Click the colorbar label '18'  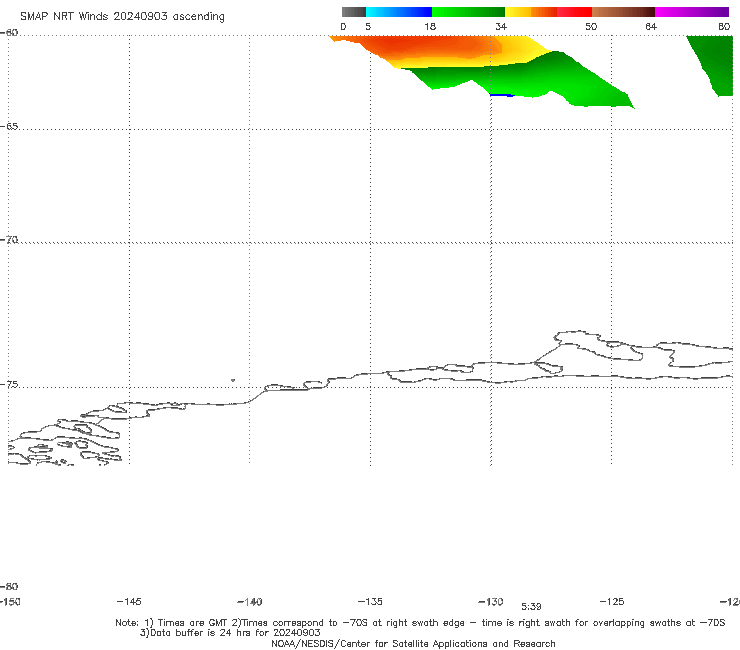point(430,26)
